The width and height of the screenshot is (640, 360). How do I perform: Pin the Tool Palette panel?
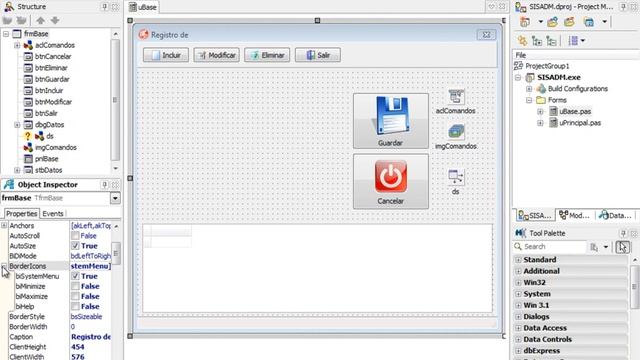623,233
